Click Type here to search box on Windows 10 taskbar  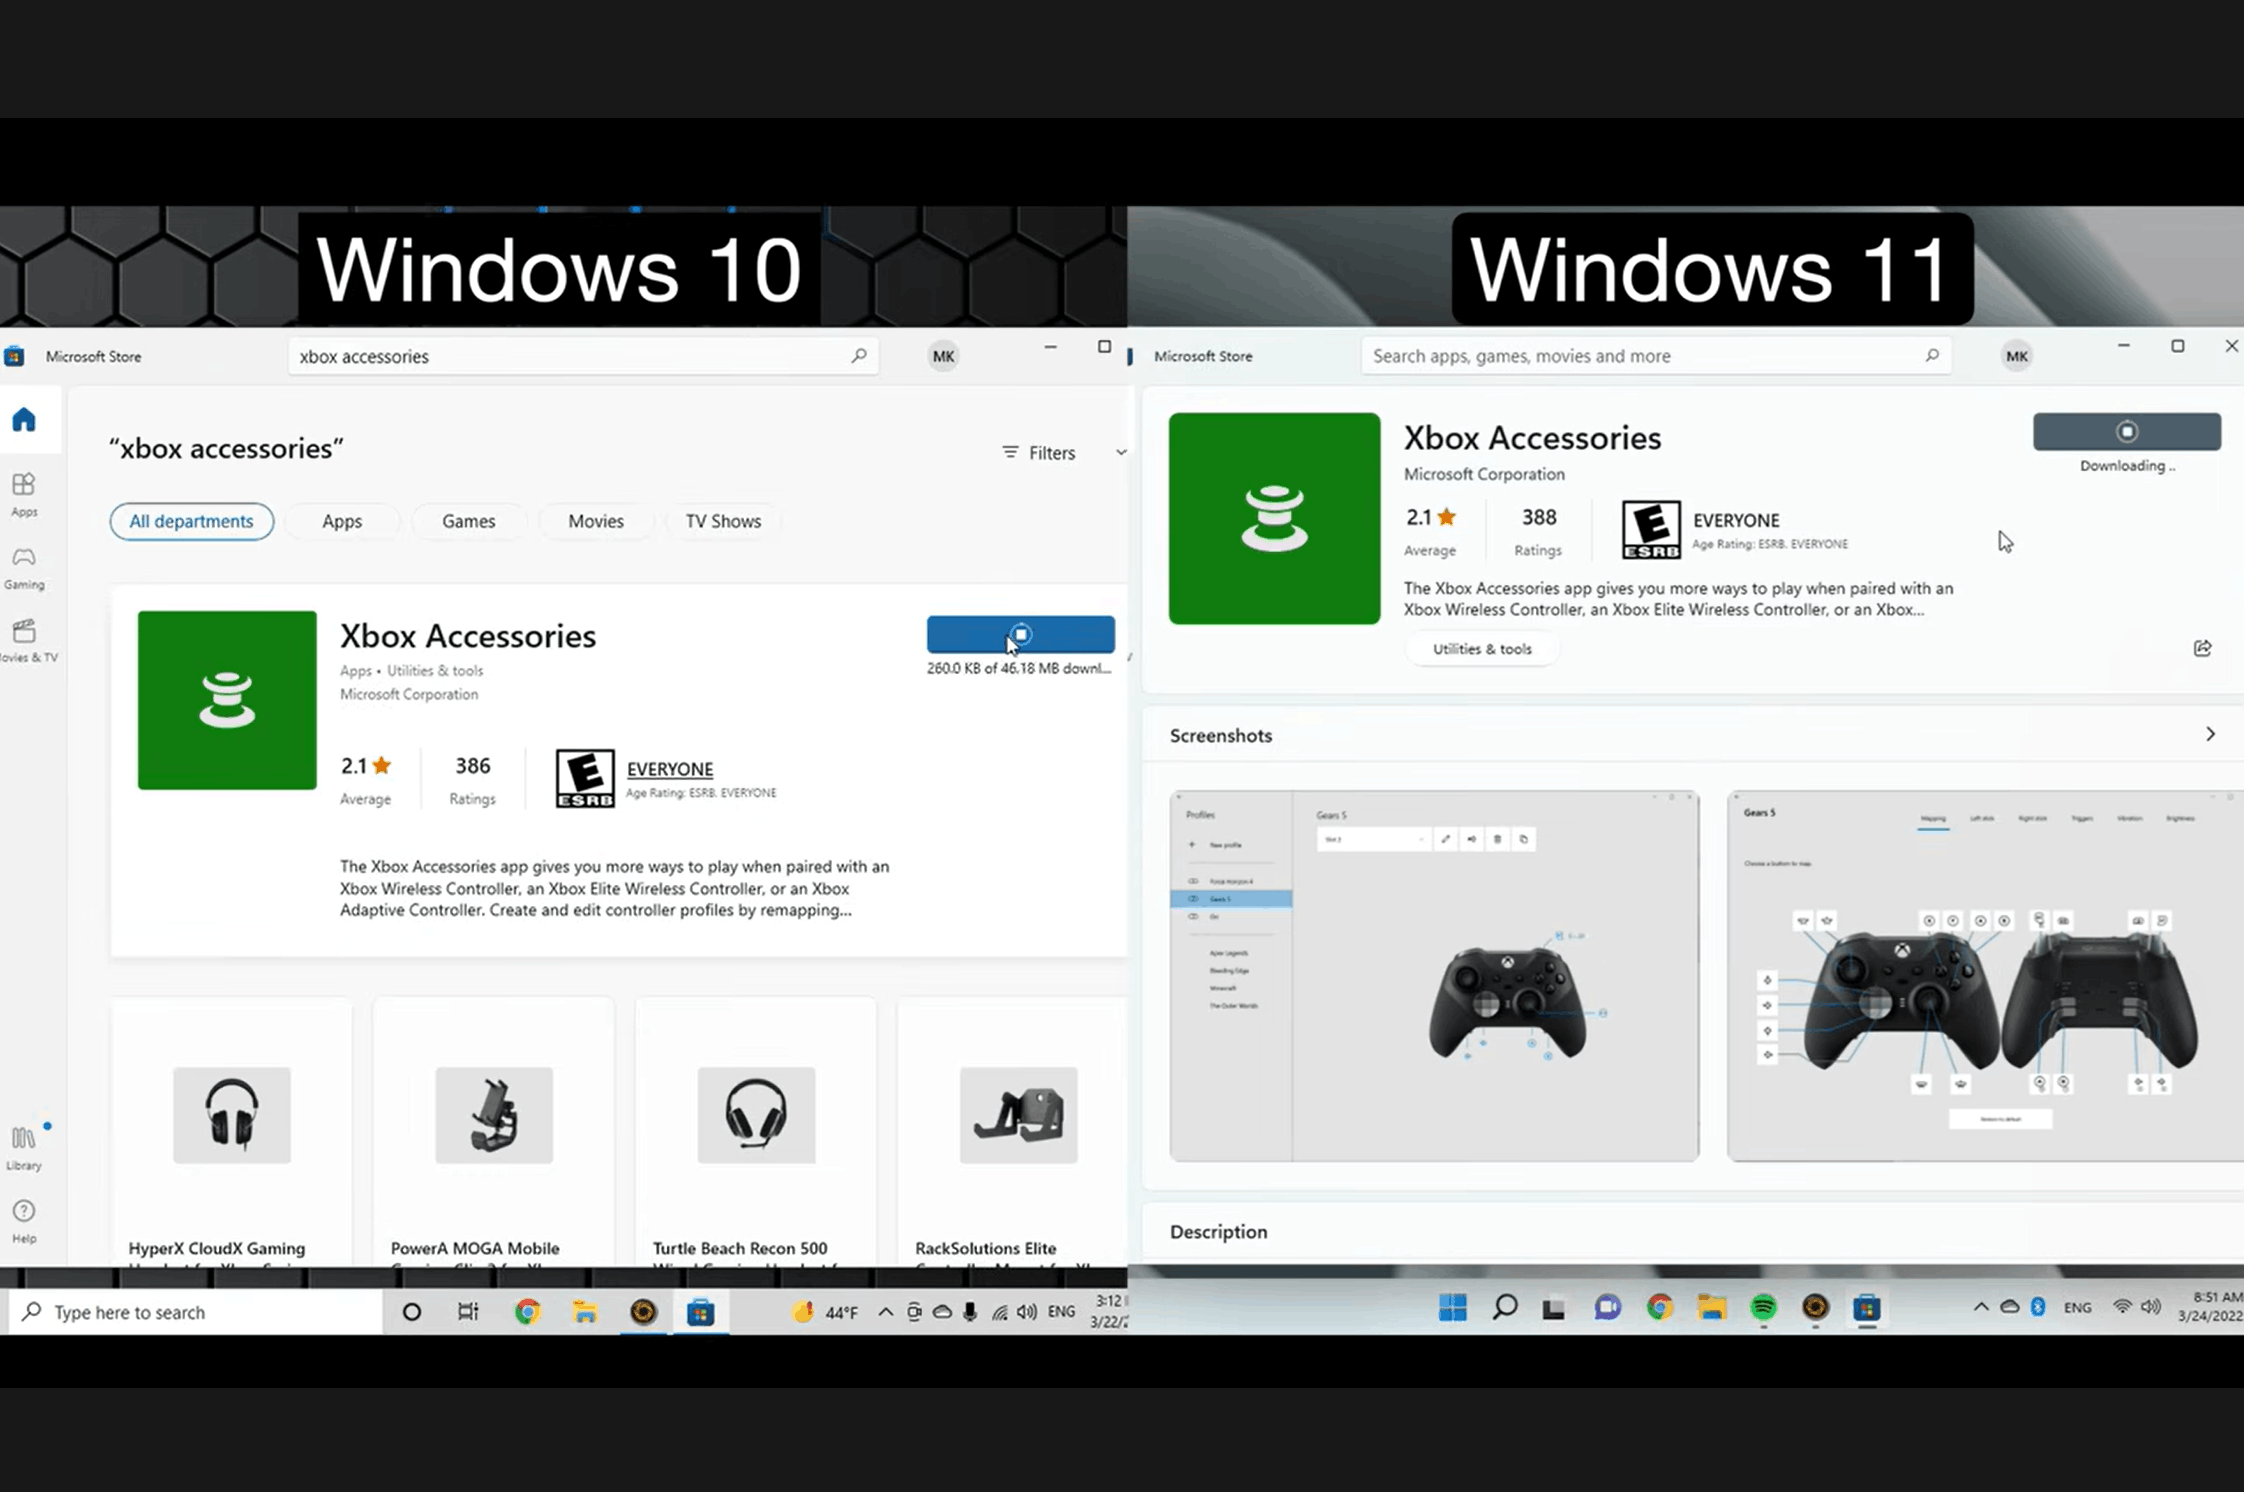196,1312
